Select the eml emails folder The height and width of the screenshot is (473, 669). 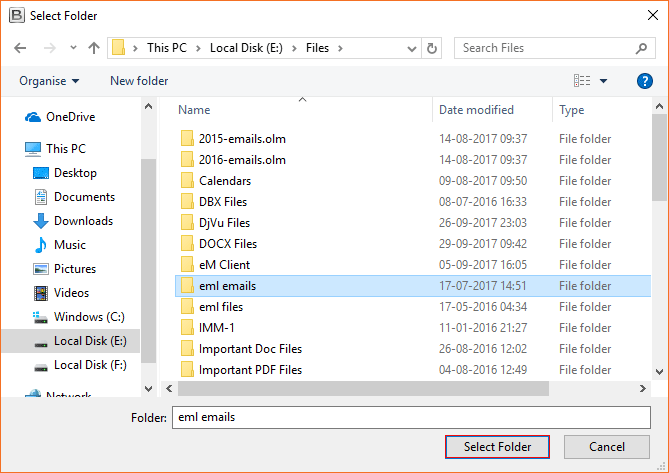click(x=413, y=286)
